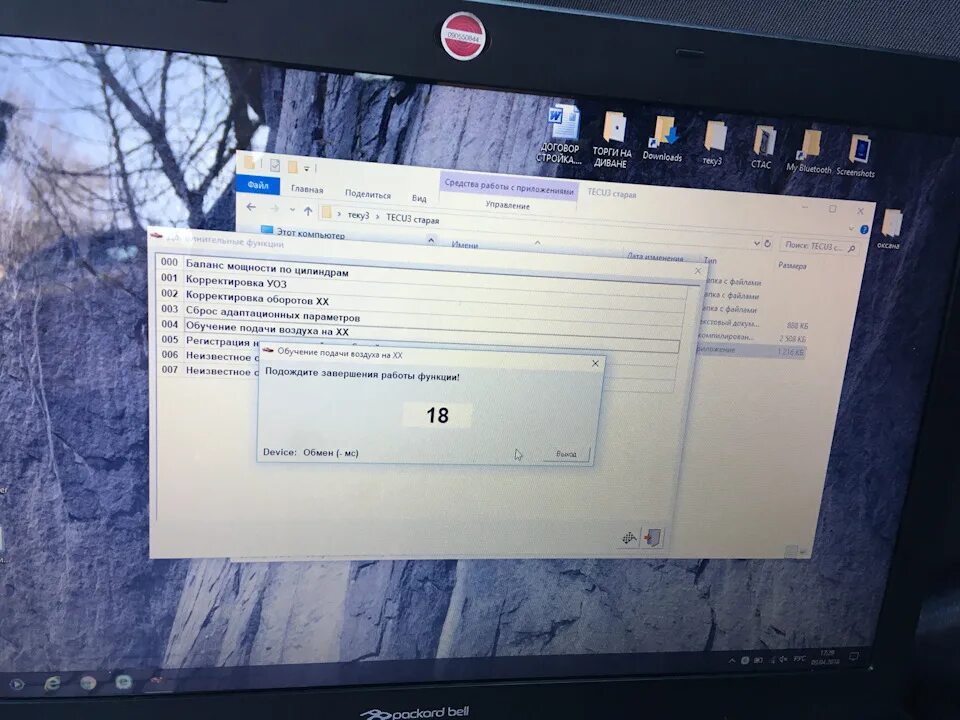Open the Управление ribbon tab
This screenshot has height=720, width=960.
pyautogui.click(x=507, y=205)
